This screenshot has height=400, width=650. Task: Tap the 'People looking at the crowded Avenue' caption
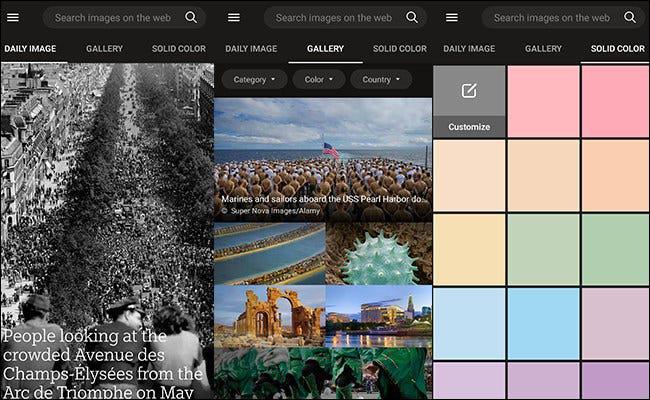102,364
